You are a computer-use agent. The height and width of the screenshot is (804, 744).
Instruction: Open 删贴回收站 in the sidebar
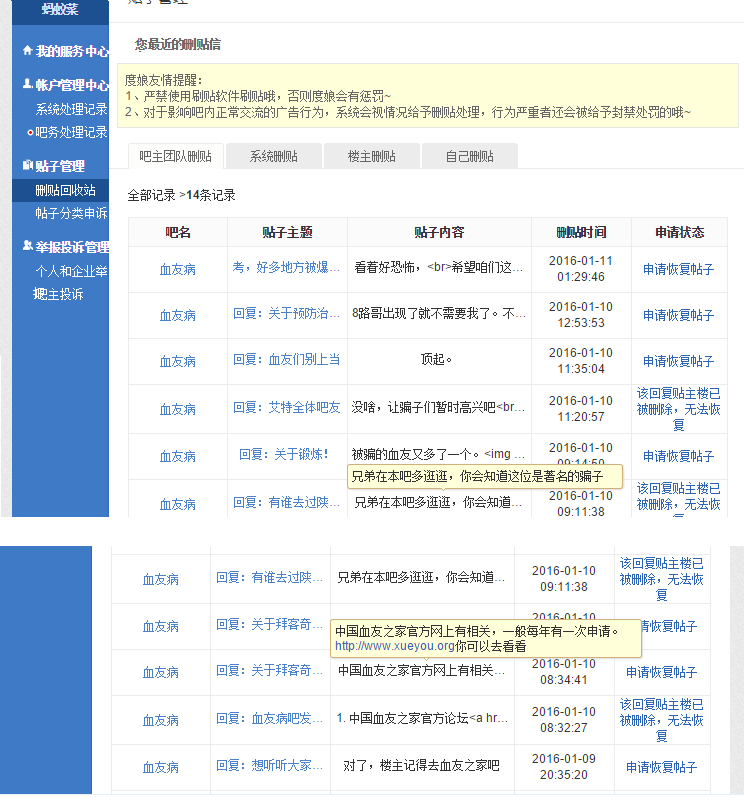pos(65,190)
